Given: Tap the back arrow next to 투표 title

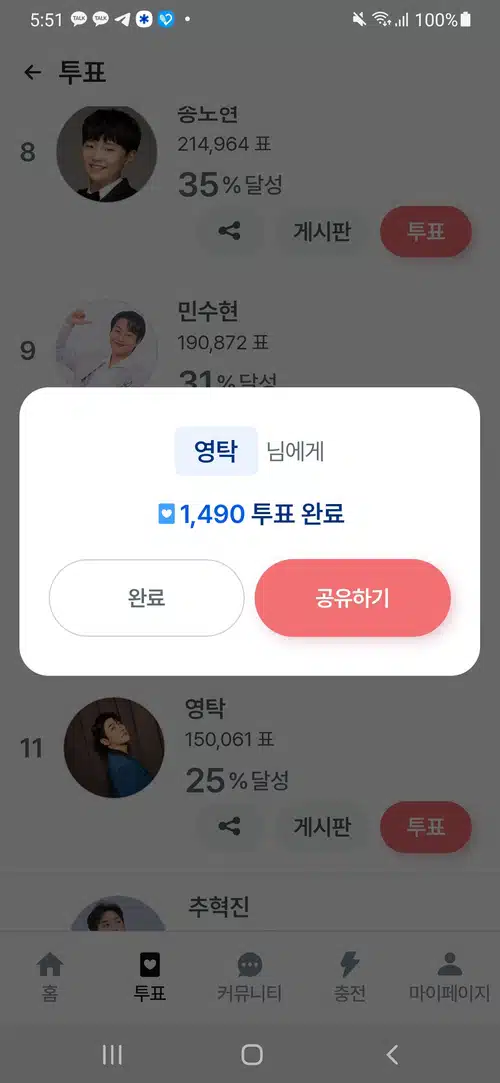Looking at the screenshot, I should [x=32, y=73].
